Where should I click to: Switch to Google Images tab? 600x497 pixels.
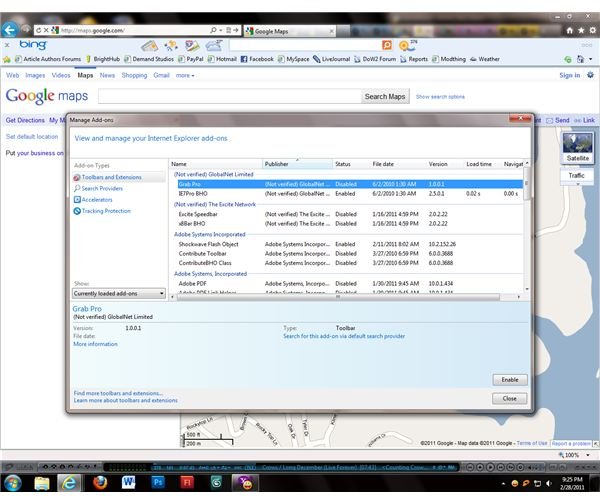click(x=35, y=75)
